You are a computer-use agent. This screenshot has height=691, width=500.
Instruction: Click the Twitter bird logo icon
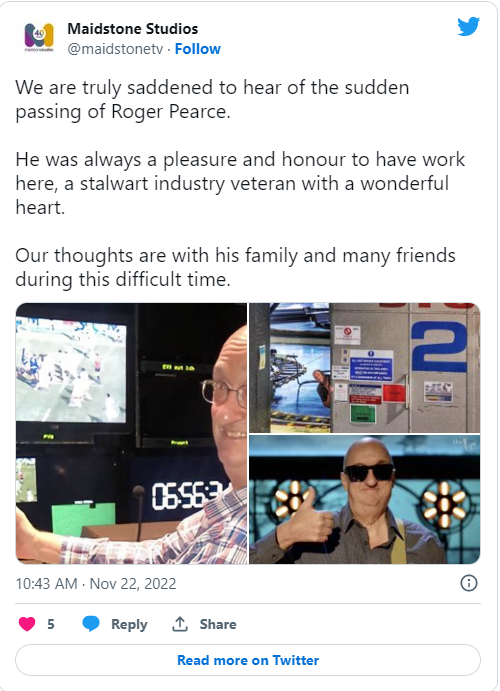click(x=468, y=27)
